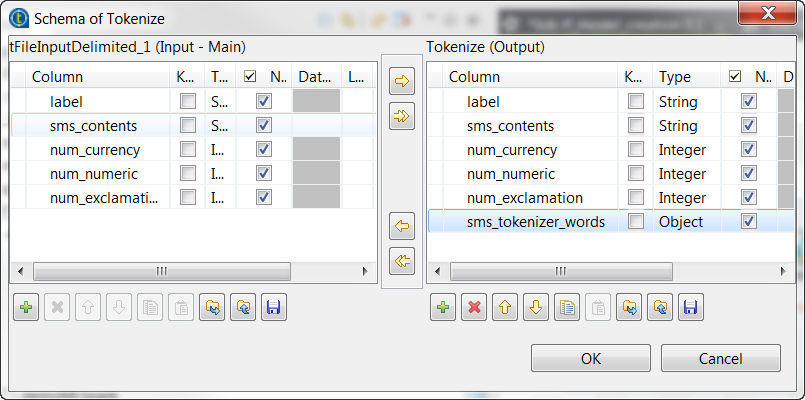805x400 pixels.
Task: Select input row sms_contents
Action: (x=193, y=126)
